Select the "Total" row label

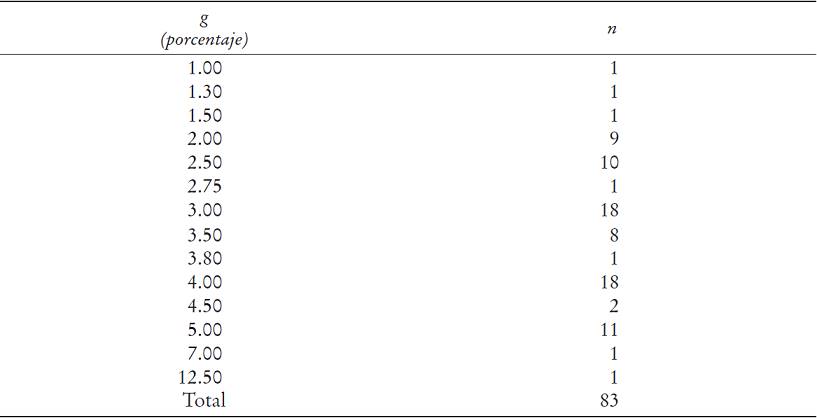[x=204, y=400]
